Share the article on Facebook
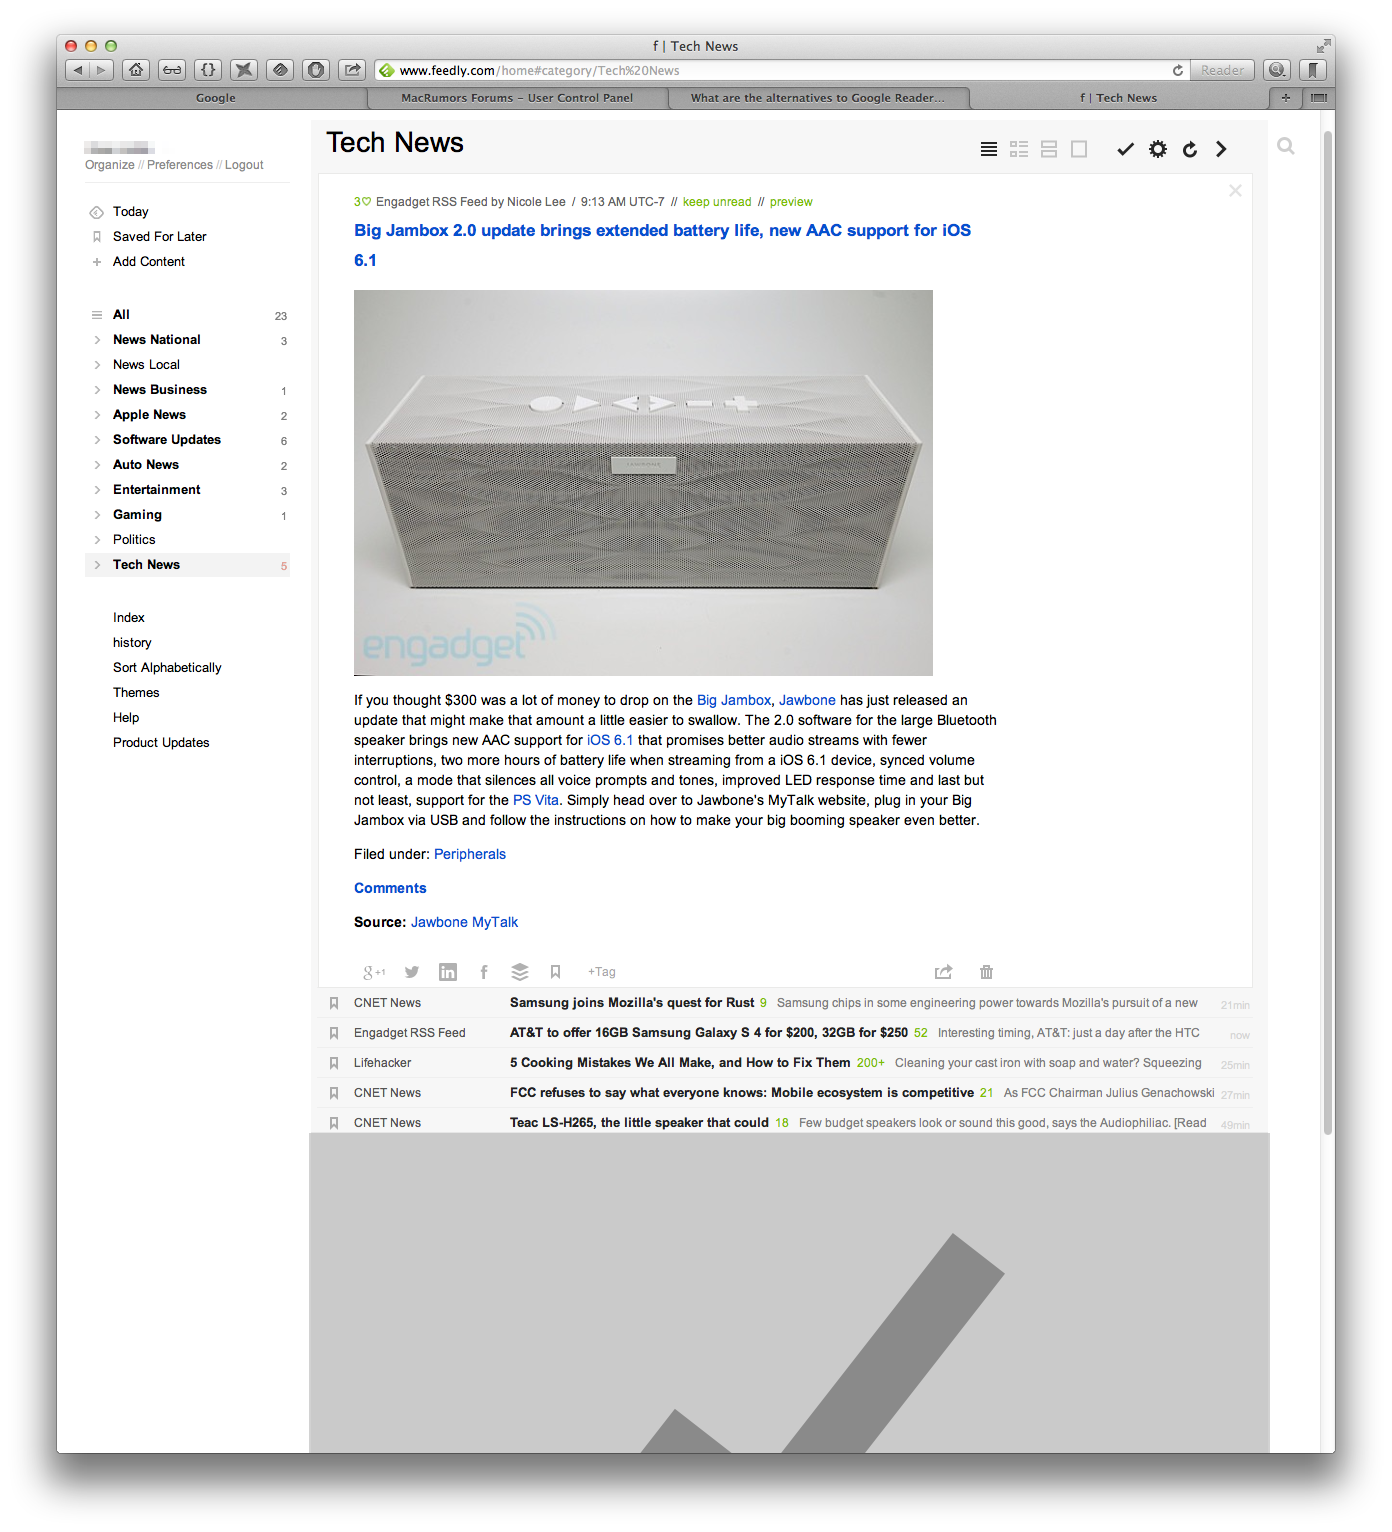This screenshot has height=1532, width=1392. pos(484,972)
